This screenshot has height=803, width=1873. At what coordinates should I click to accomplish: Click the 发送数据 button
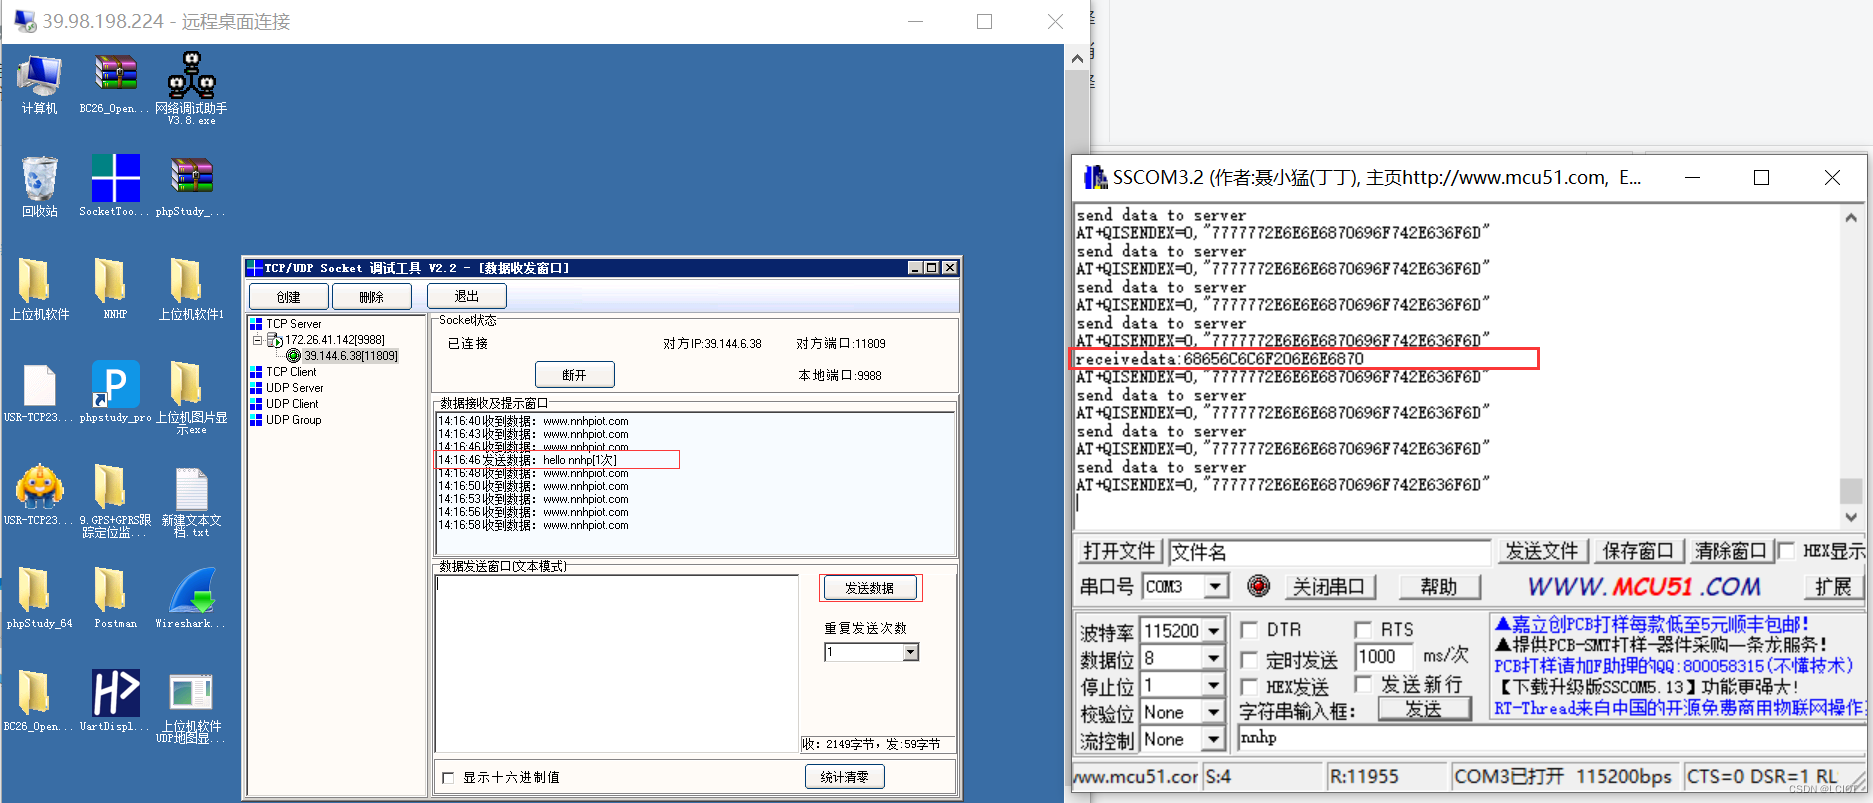[869, 588]
